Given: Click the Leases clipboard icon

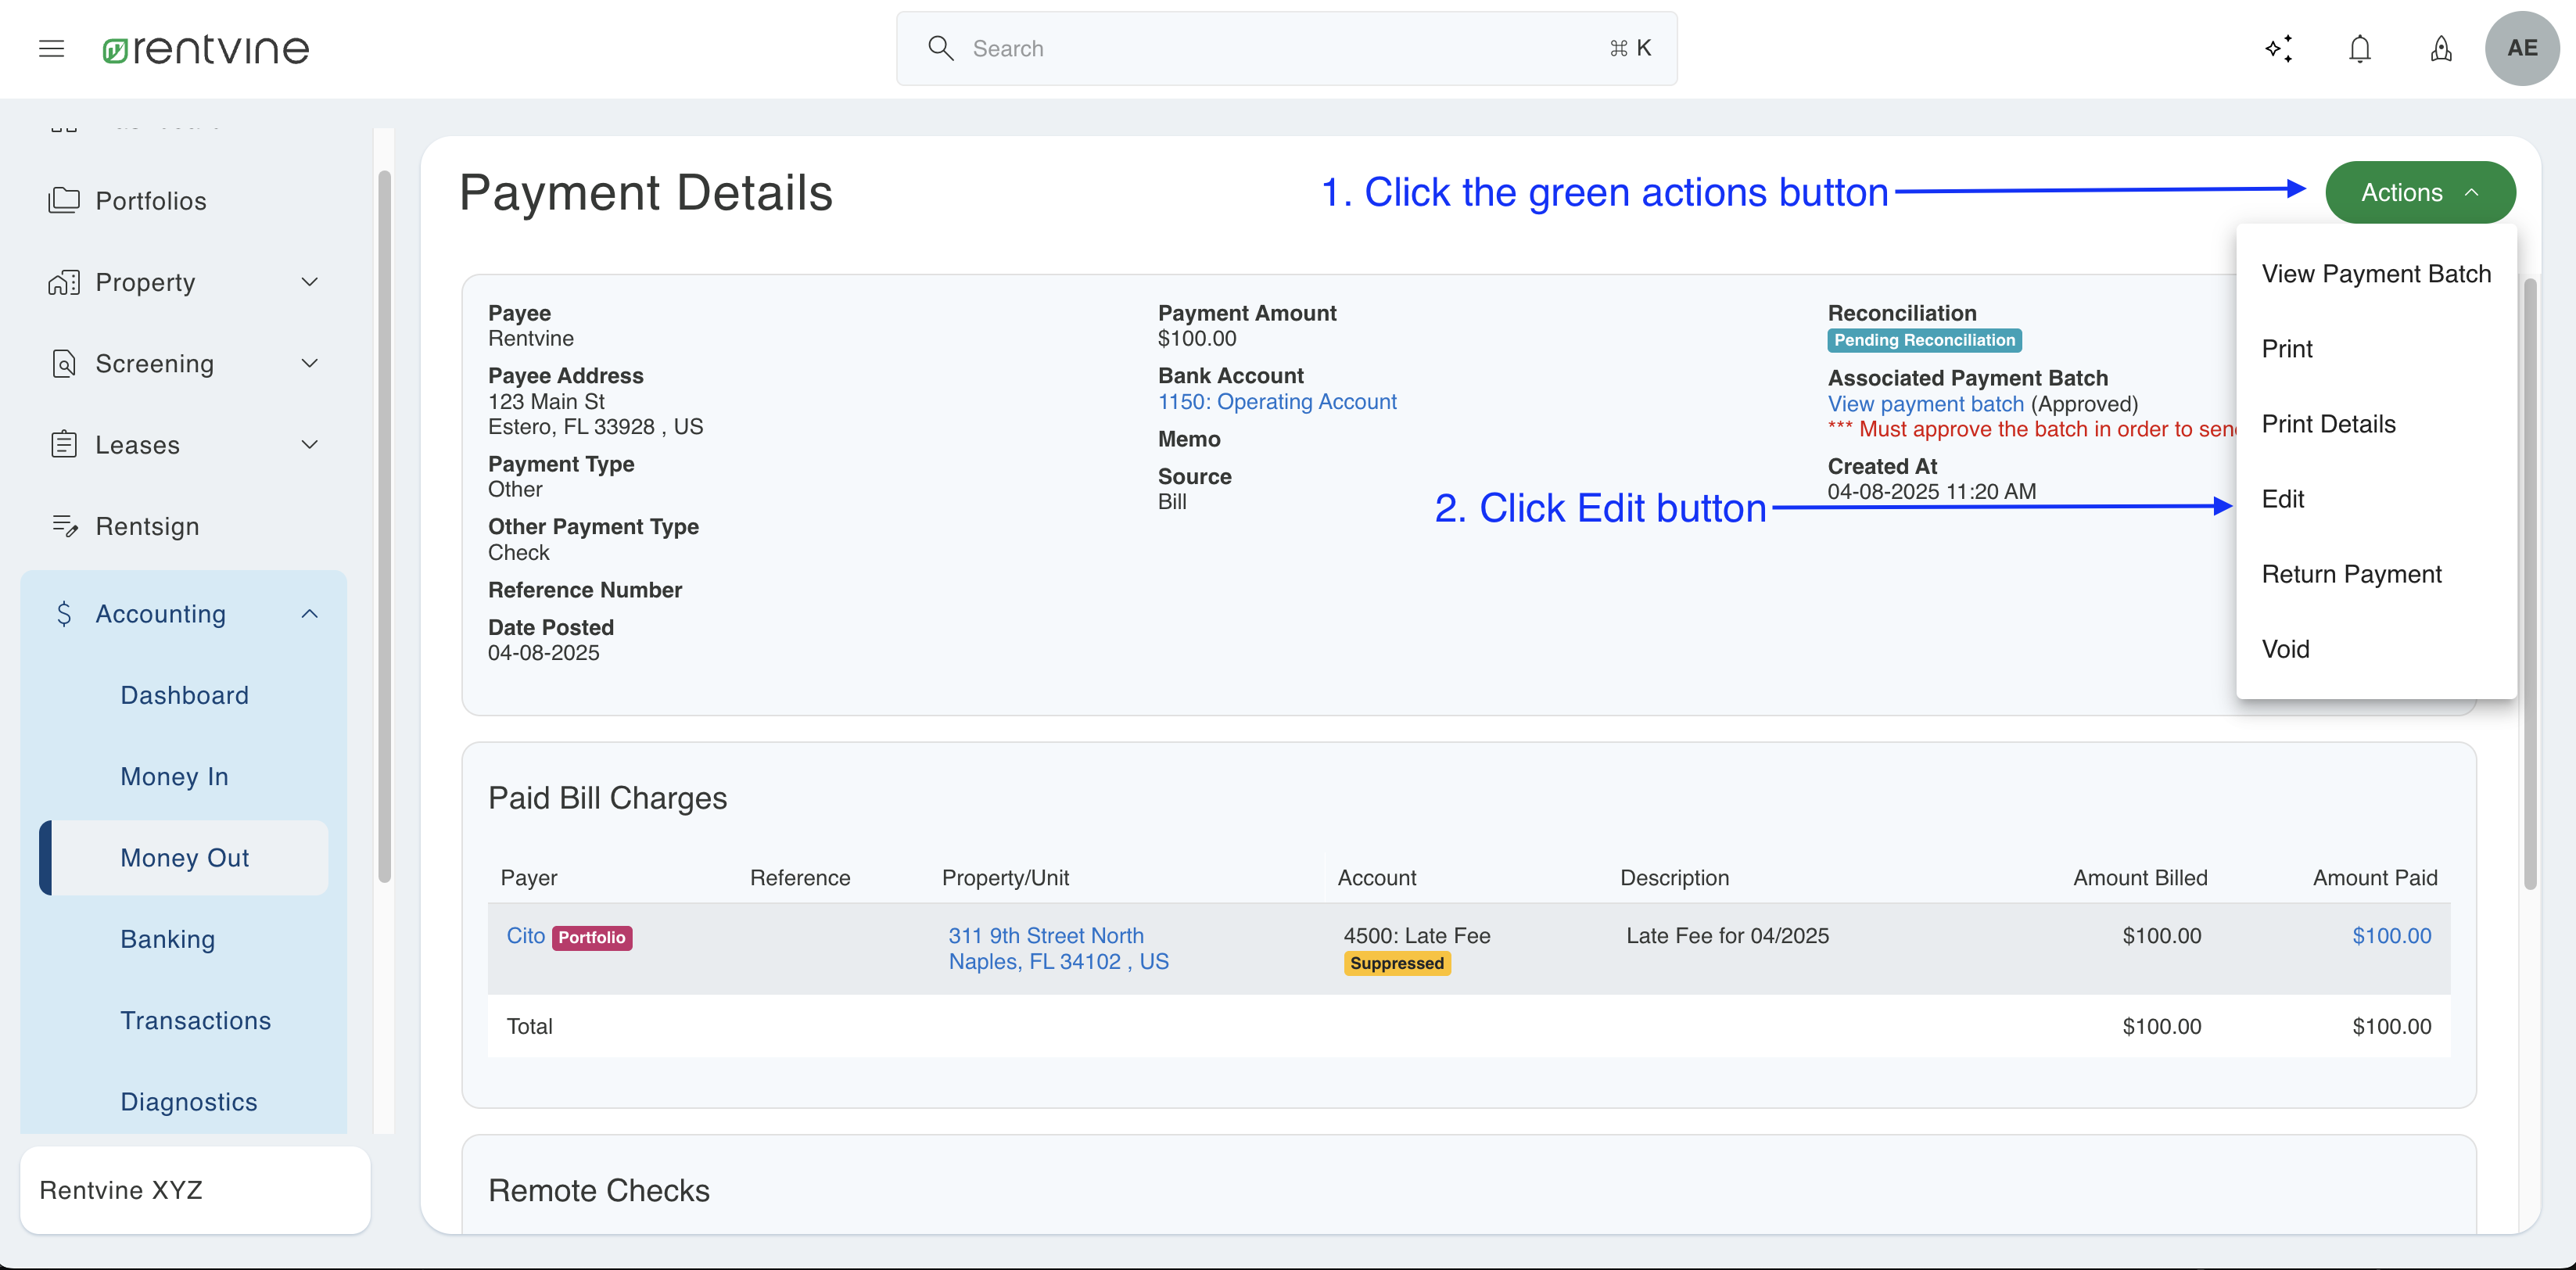Looking at the screenshot, I should (64, 444).
